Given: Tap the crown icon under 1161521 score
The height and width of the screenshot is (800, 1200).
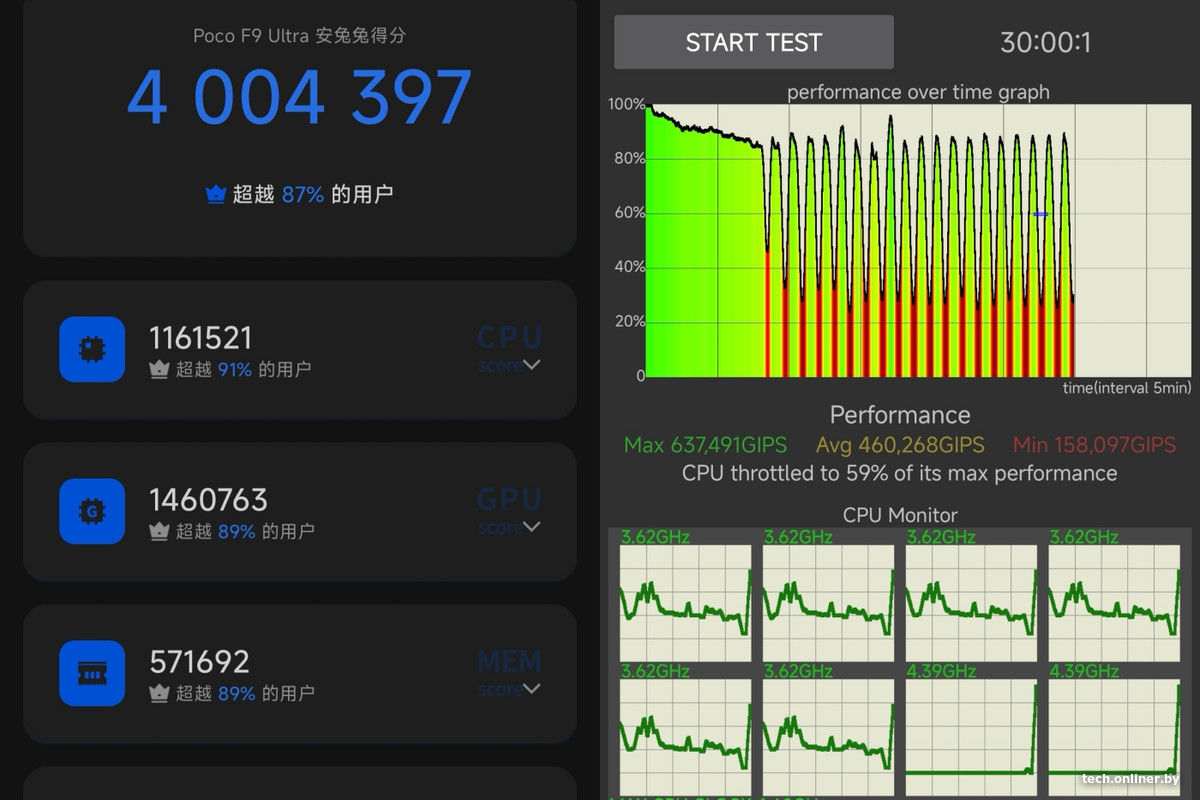Looking at the screenshot, I should click(x=159, y=370).
